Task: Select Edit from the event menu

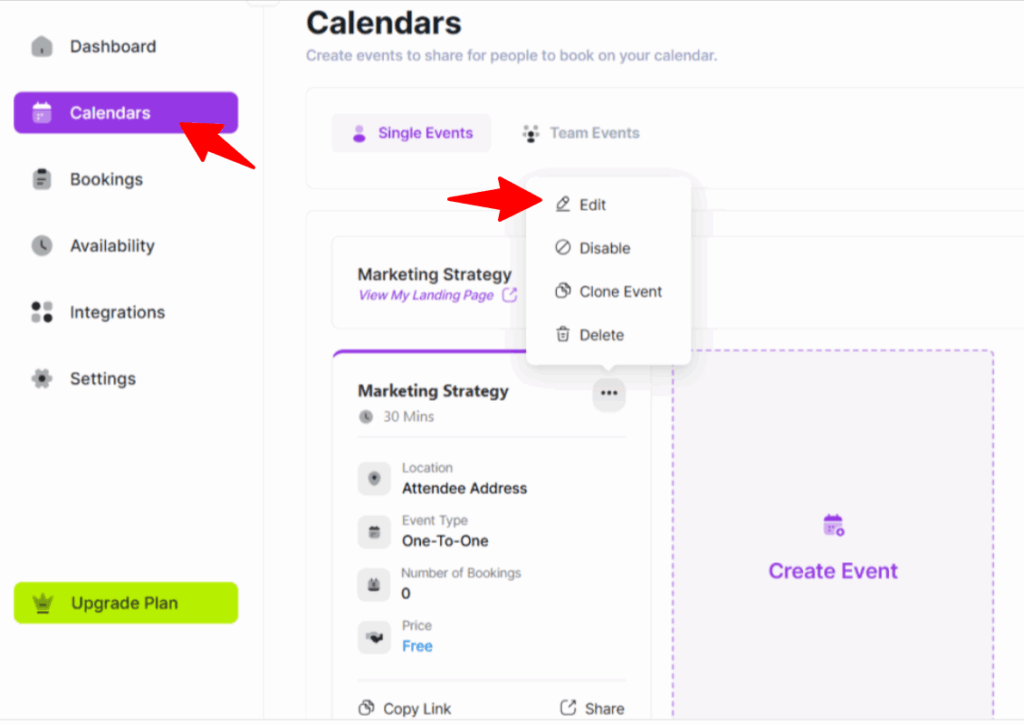Action: 592,205
